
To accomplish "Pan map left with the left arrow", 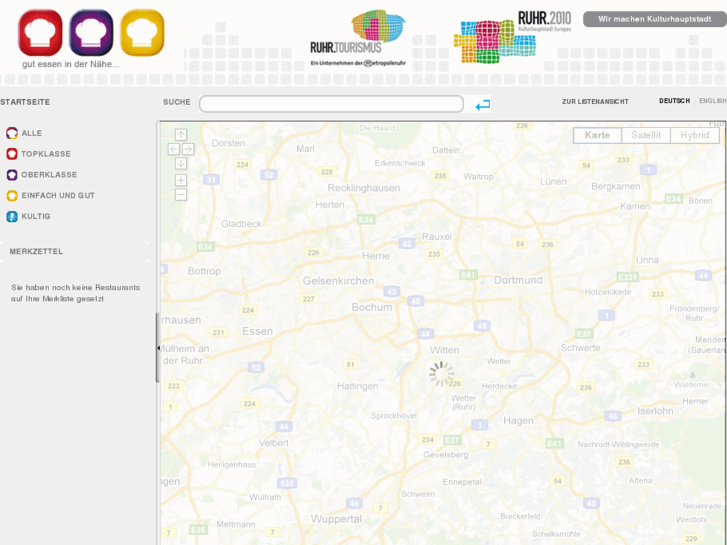I will tap(173, 149).
